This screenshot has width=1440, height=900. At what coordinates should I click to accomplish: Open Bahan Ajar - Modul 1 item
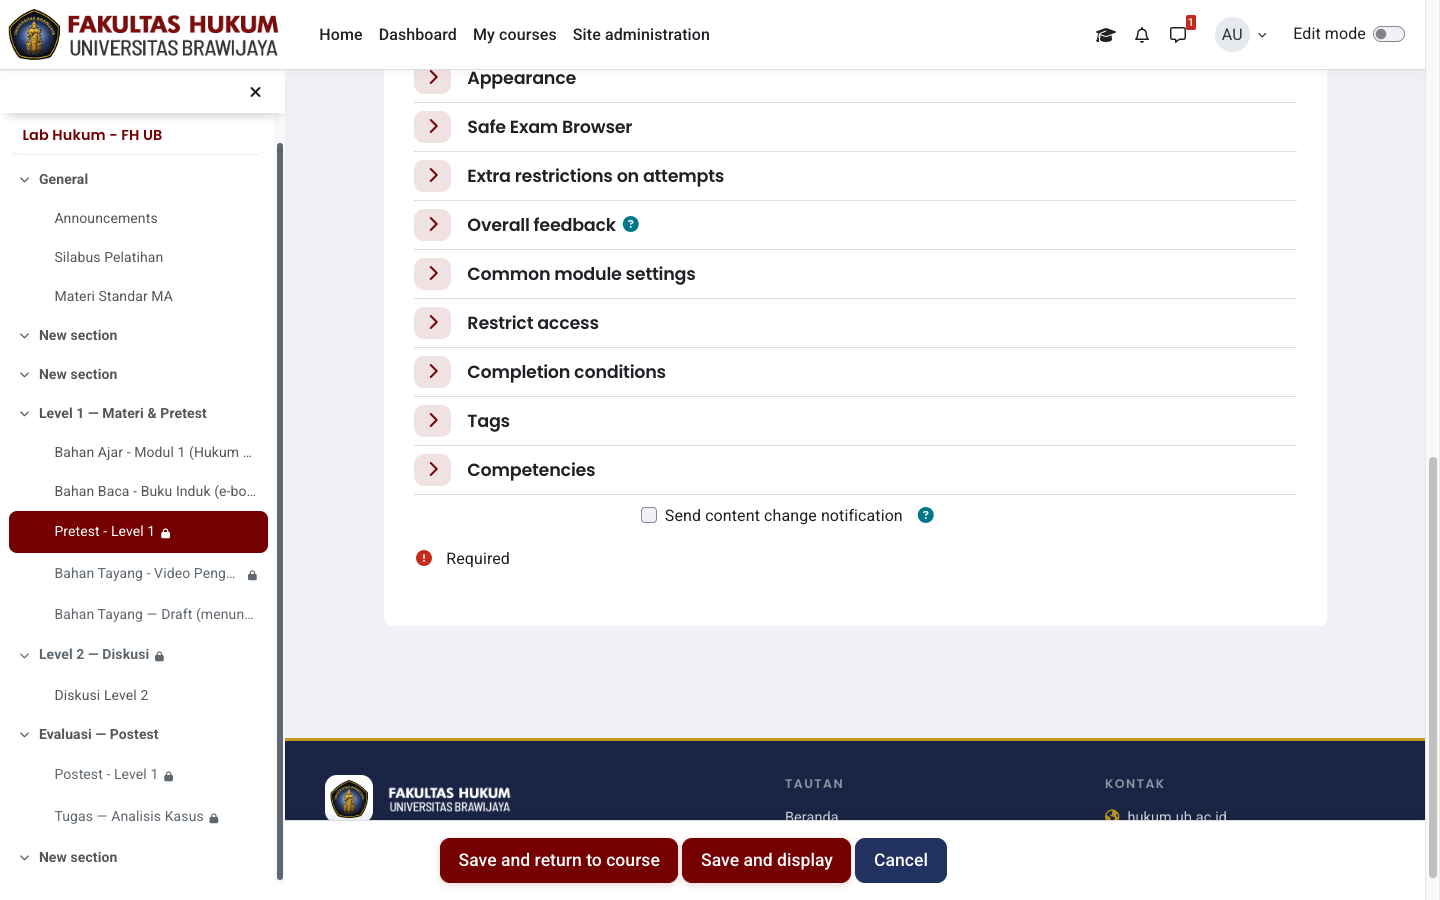tap(153, 452)
